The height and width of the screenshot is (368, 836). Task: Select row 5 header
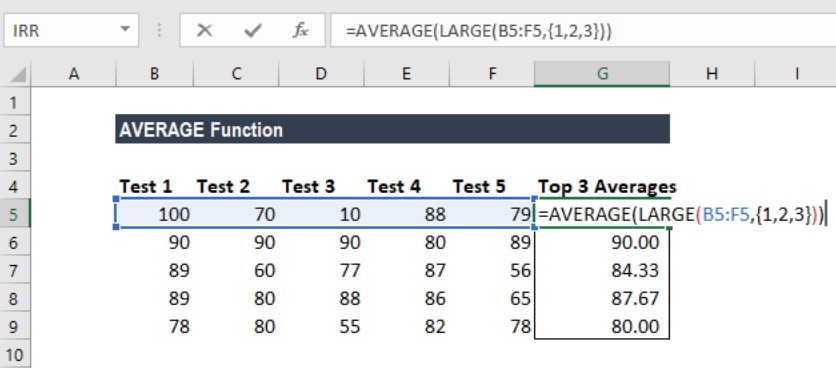(x=15, y=214)
